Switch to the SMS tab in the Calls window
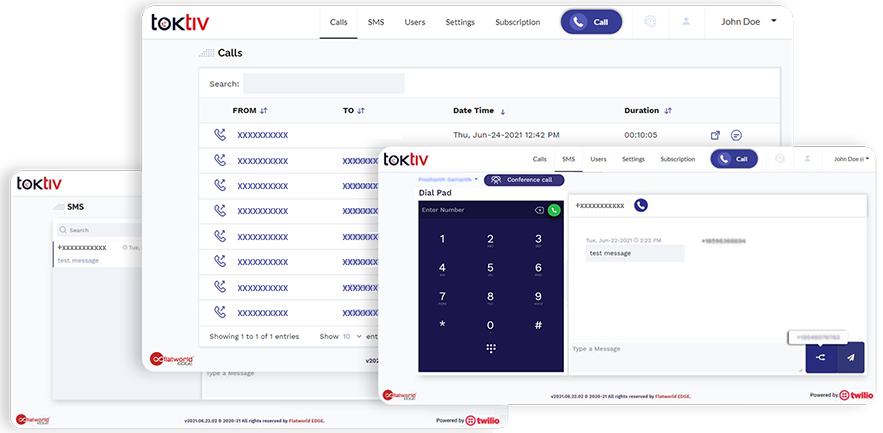 [x=376, y=23]
